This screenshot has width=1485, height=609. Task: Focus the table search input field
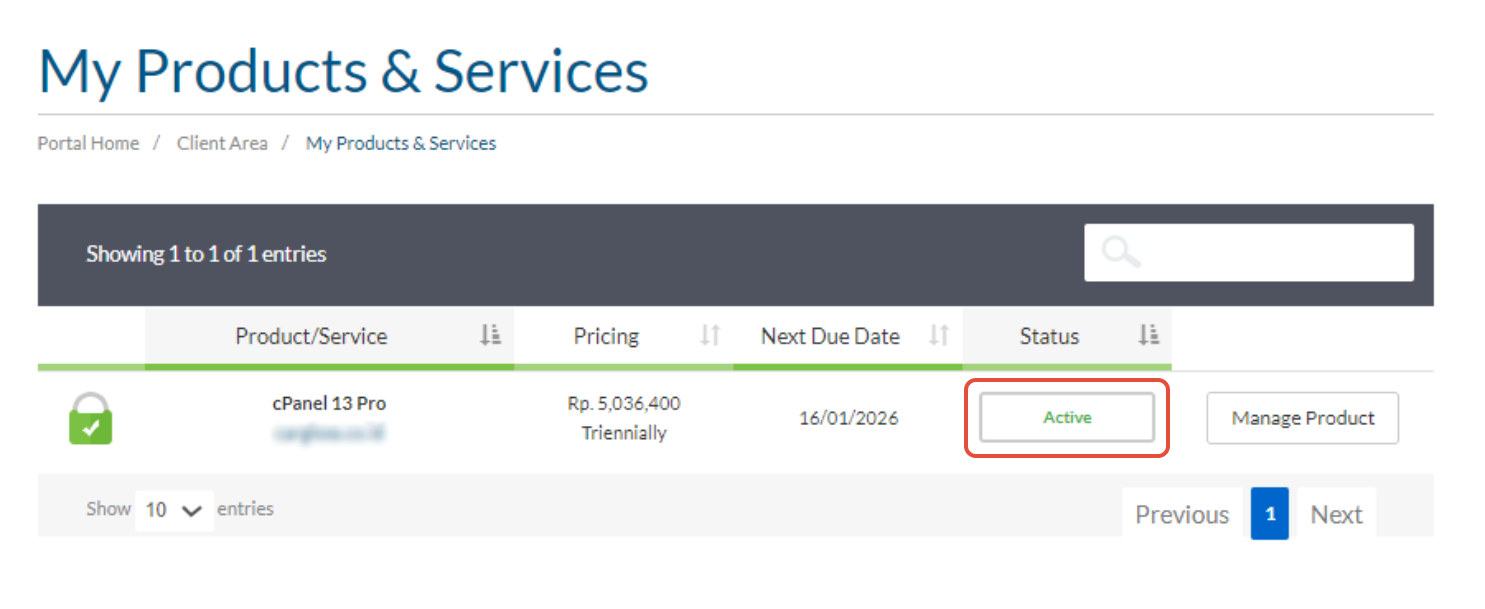pos(1249,252)
